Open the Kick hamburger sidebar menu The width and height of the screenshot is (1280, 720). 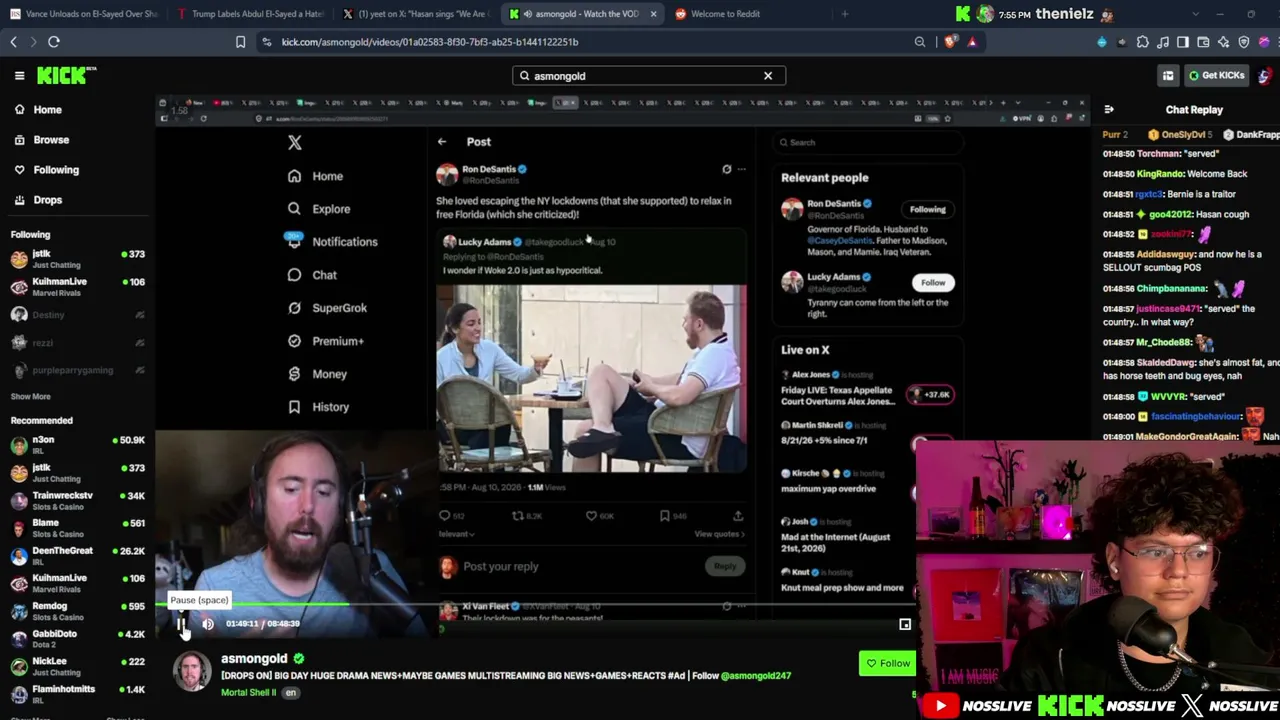coord(19,75)
